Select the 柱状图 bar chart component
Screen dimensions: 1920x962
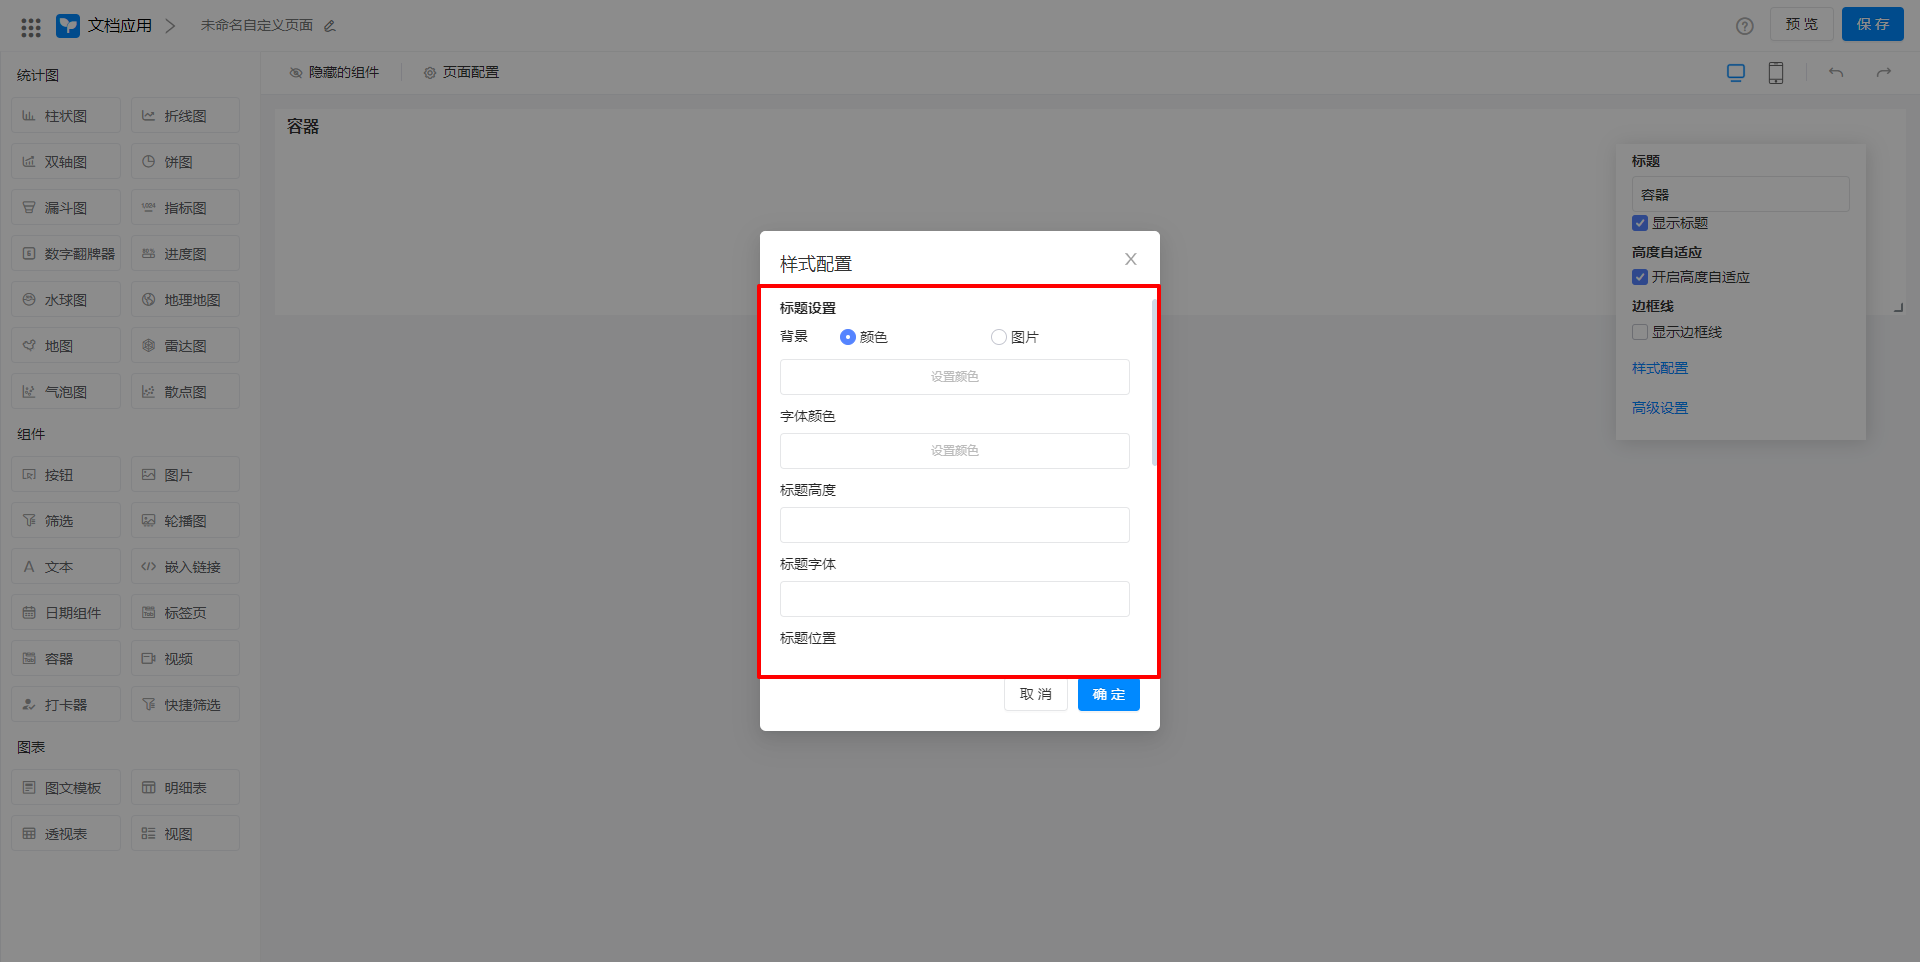[x=65, y=115]
